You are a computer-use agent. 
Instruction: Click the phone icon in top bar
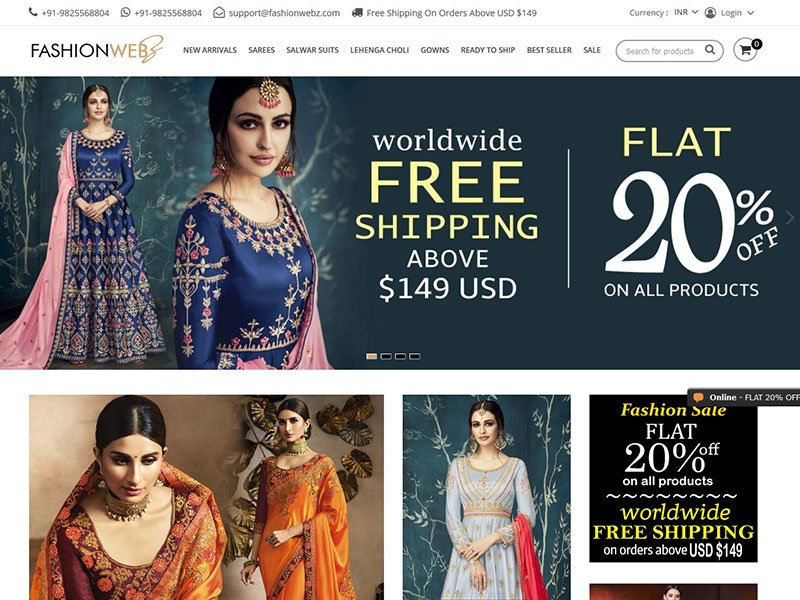(33, 12)
